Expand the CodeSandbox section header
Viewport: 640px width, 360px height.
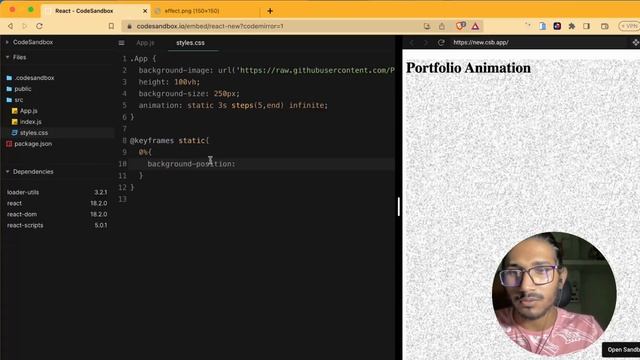(33, 42)
